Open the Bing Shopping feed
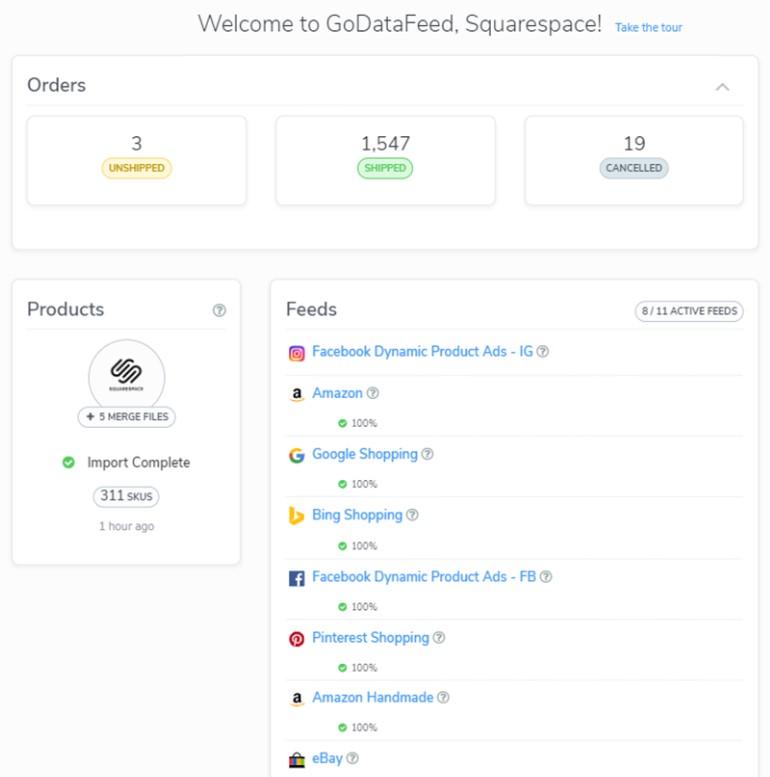The image size is (770, 777). 357,515
